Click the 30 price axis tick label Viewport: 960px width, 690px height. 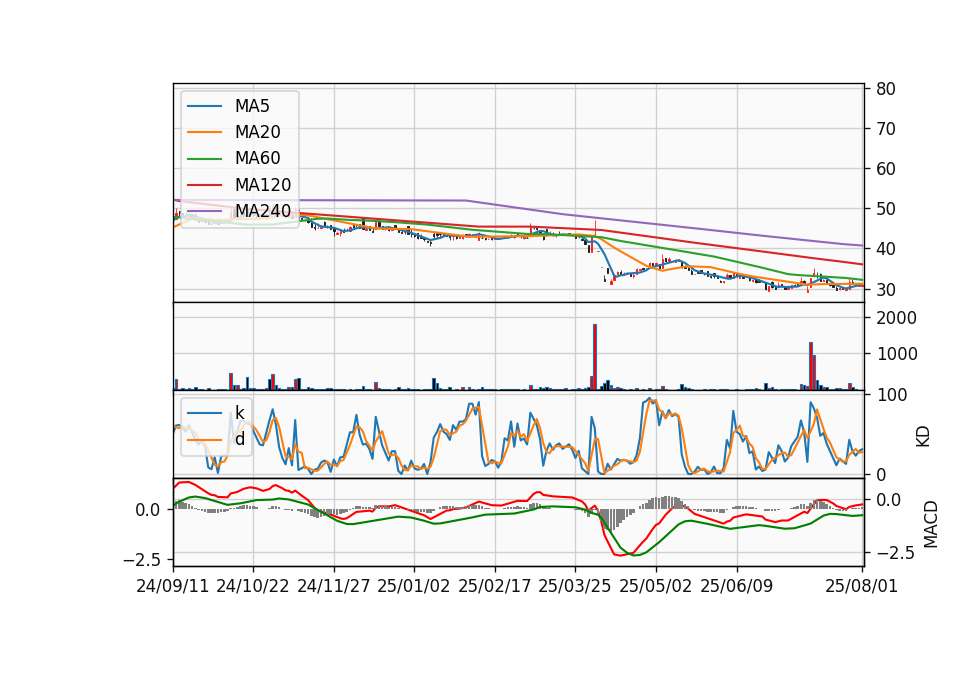pyautogui.click(x=885, y=290)
